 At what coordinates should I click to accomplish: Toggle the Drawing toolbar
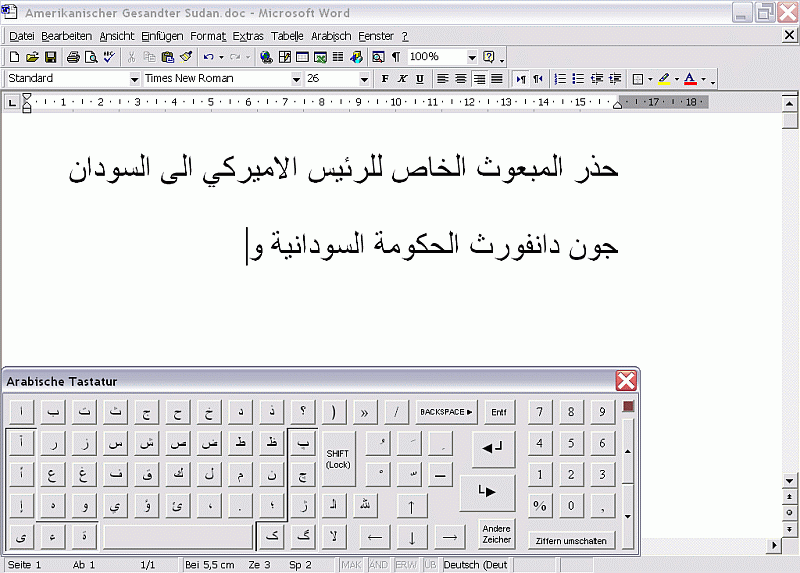356,57
